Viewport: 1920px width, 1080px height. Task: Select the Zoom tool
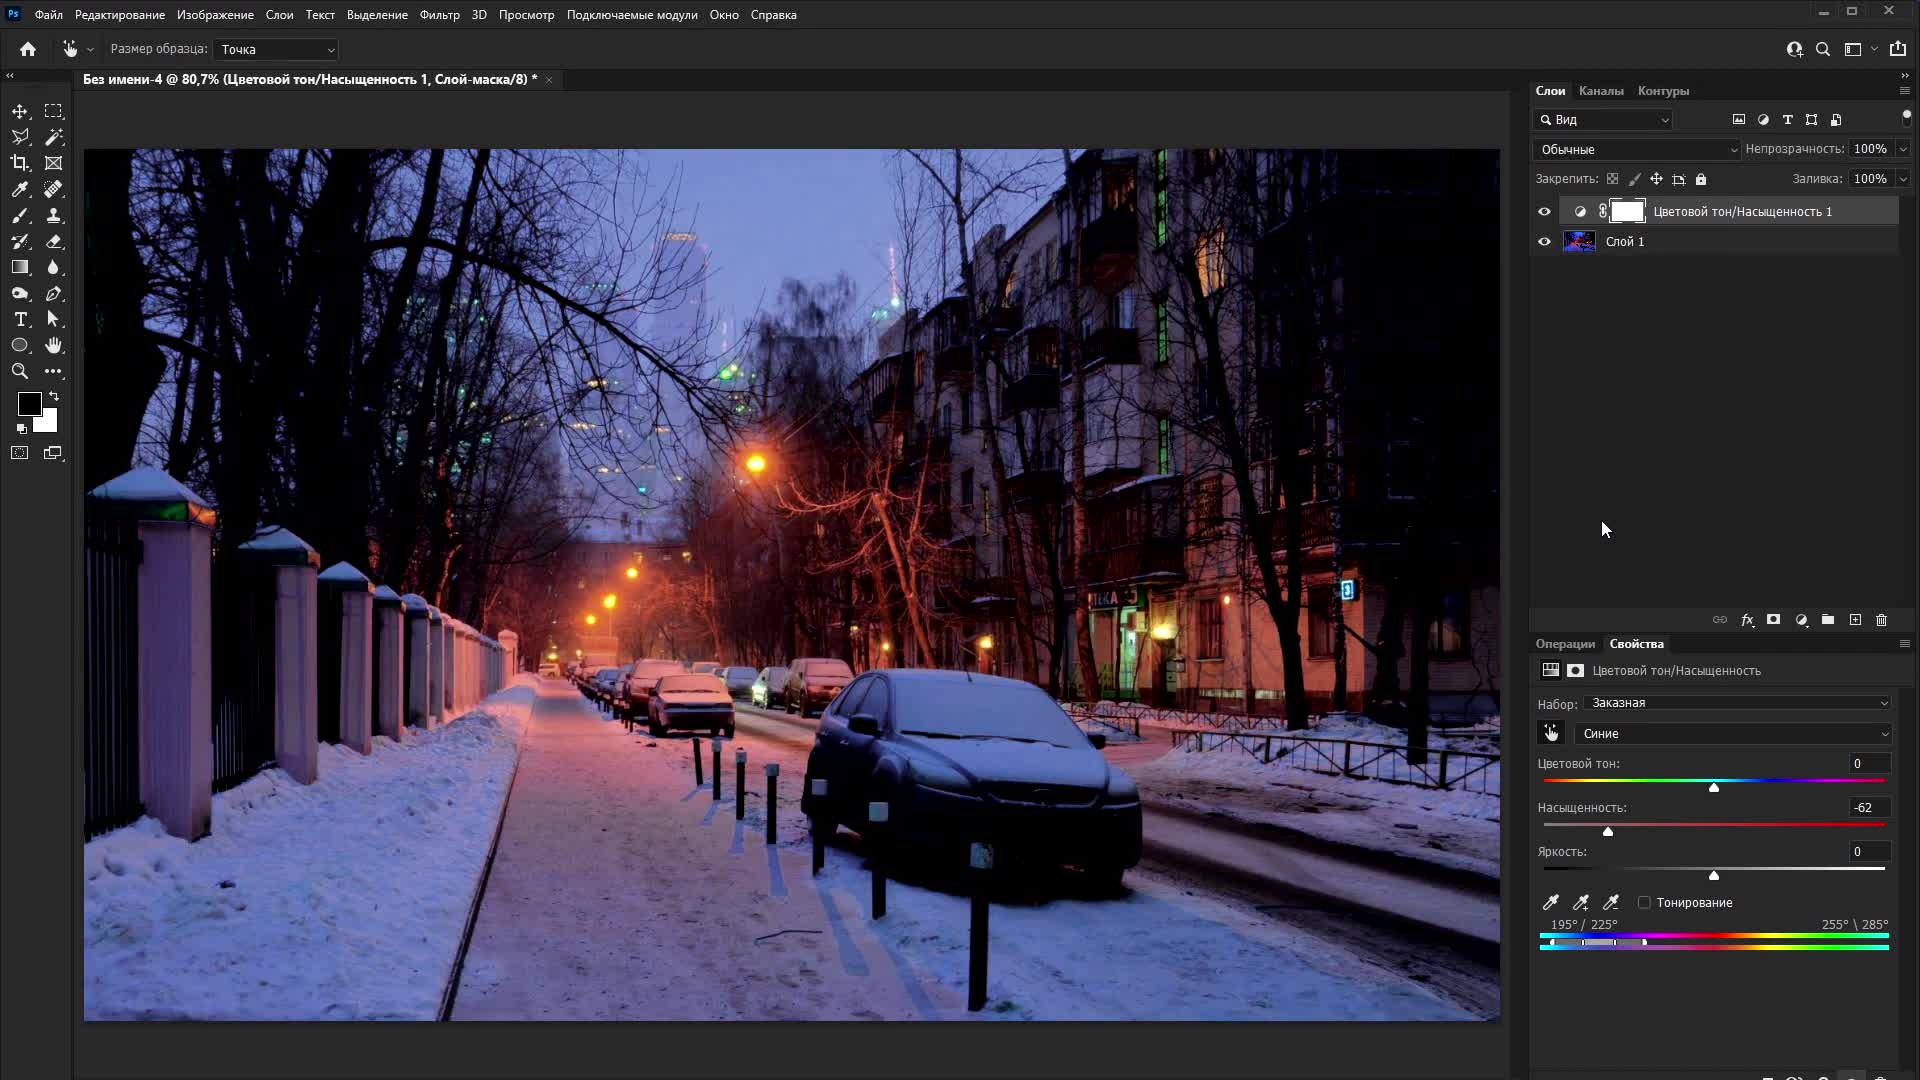tap(20, 371)
